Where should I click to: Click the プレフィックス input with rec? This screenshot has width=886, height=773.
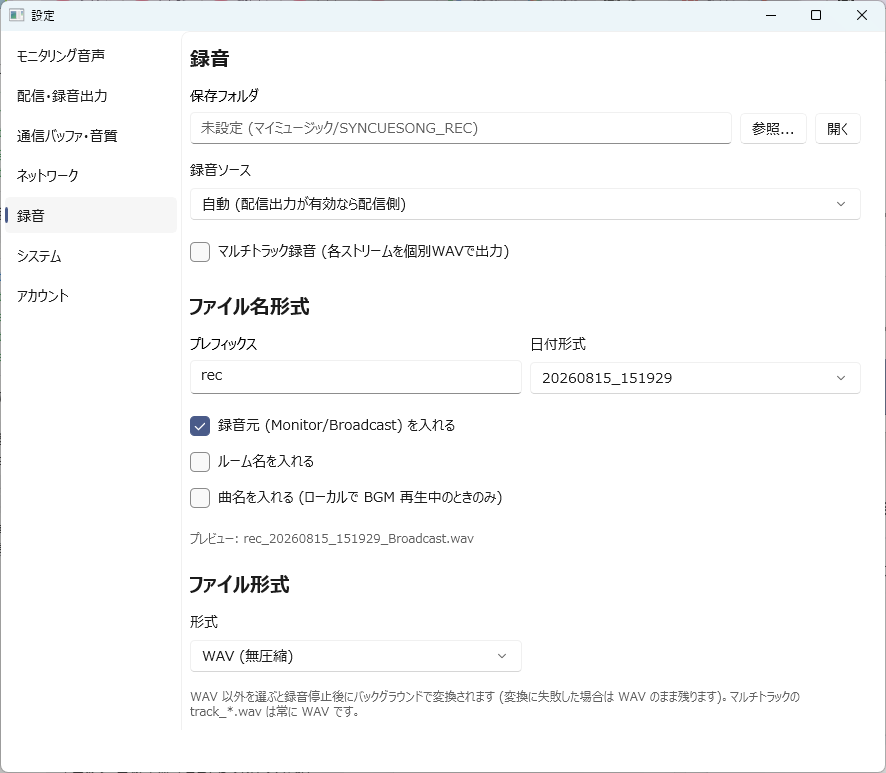point(355,376)
